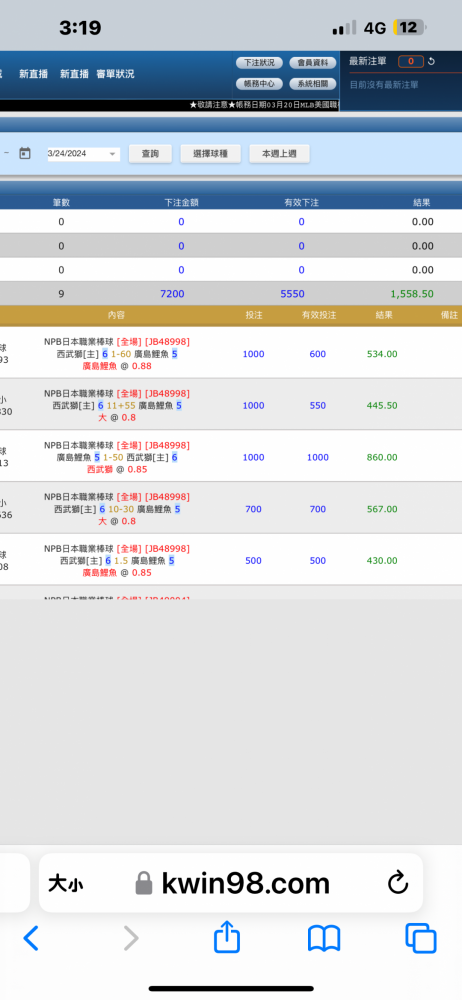Open Safari bookmarks
The height and width of the screenshot is (1000, 462).
point(324,939)
